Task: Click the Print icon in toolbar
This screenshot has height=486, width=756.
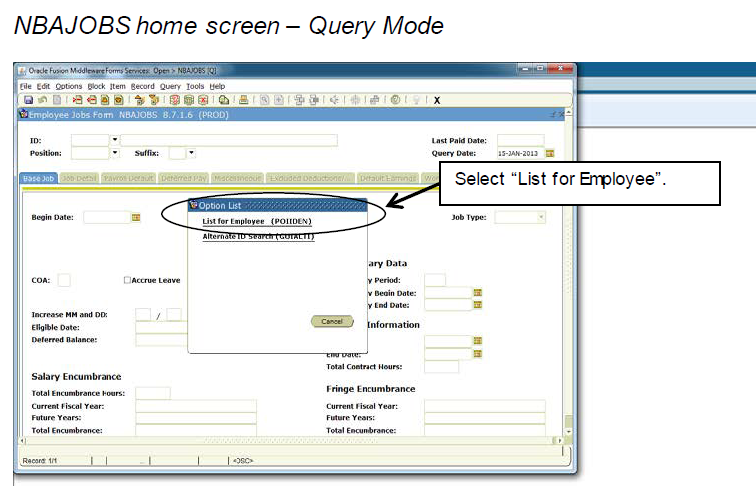Action: 243,100
